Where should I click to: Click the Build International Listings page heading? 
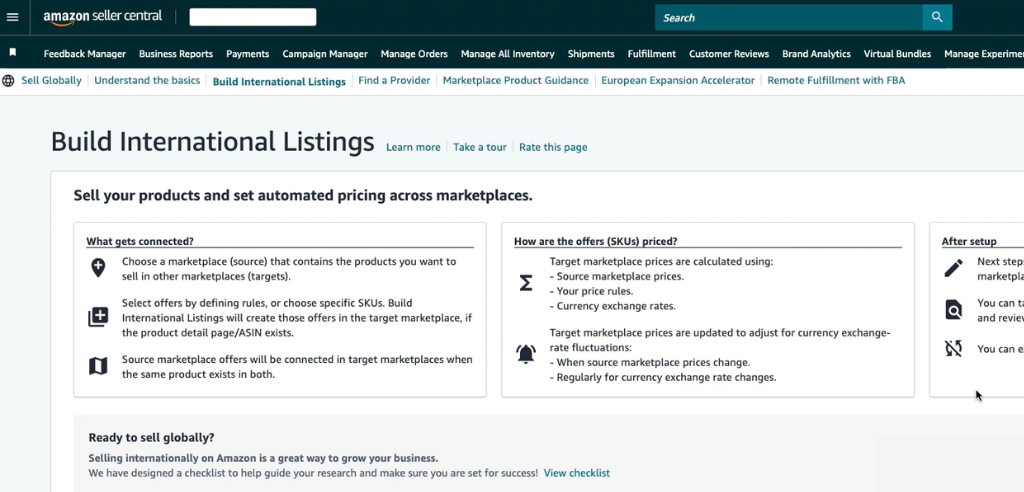point(212,142)
